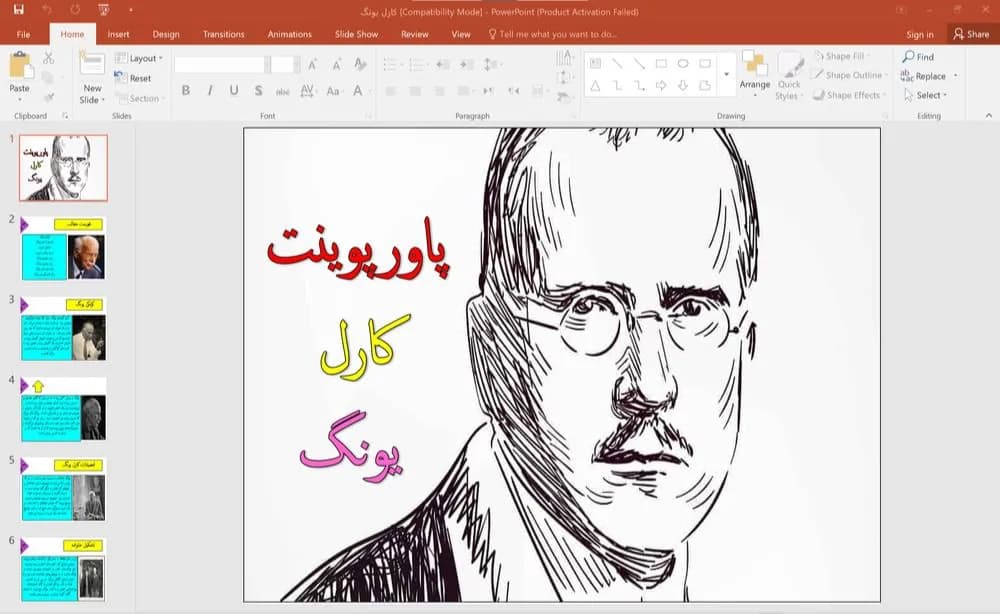This screenshot has width=1000, height=614.
Task: Expand Shape Effects menu
Action: 850,95
